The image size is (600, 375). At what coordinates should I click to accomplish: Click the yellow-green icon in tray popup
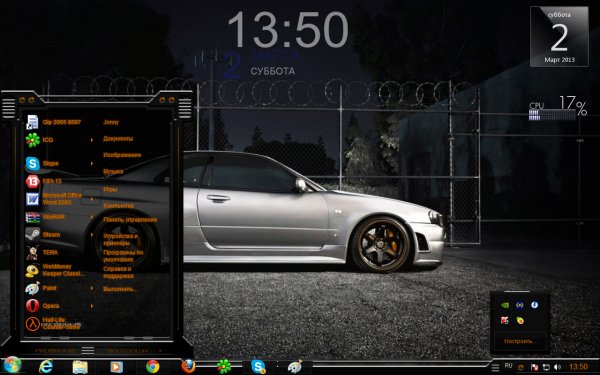[520, 321]
